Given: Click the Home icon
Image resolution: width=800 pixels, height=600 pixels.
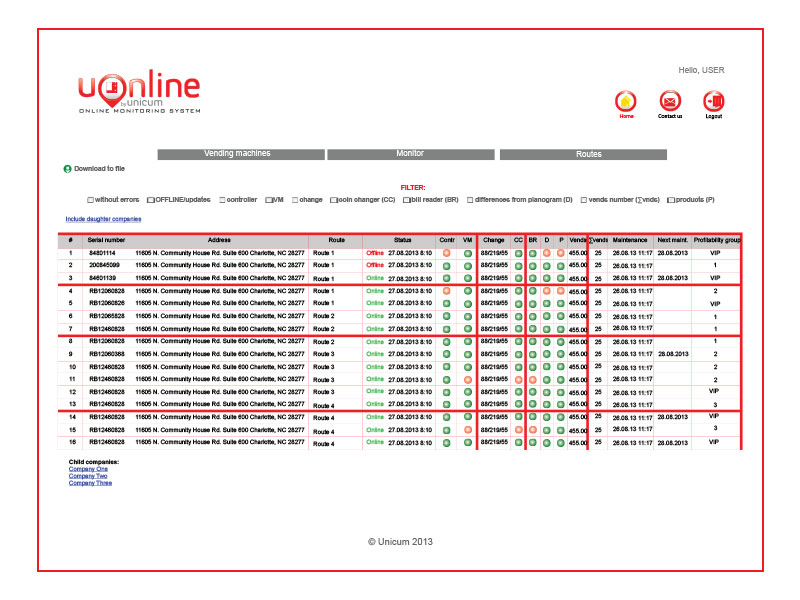Looking at the screenshot, I should click(626, 101).
